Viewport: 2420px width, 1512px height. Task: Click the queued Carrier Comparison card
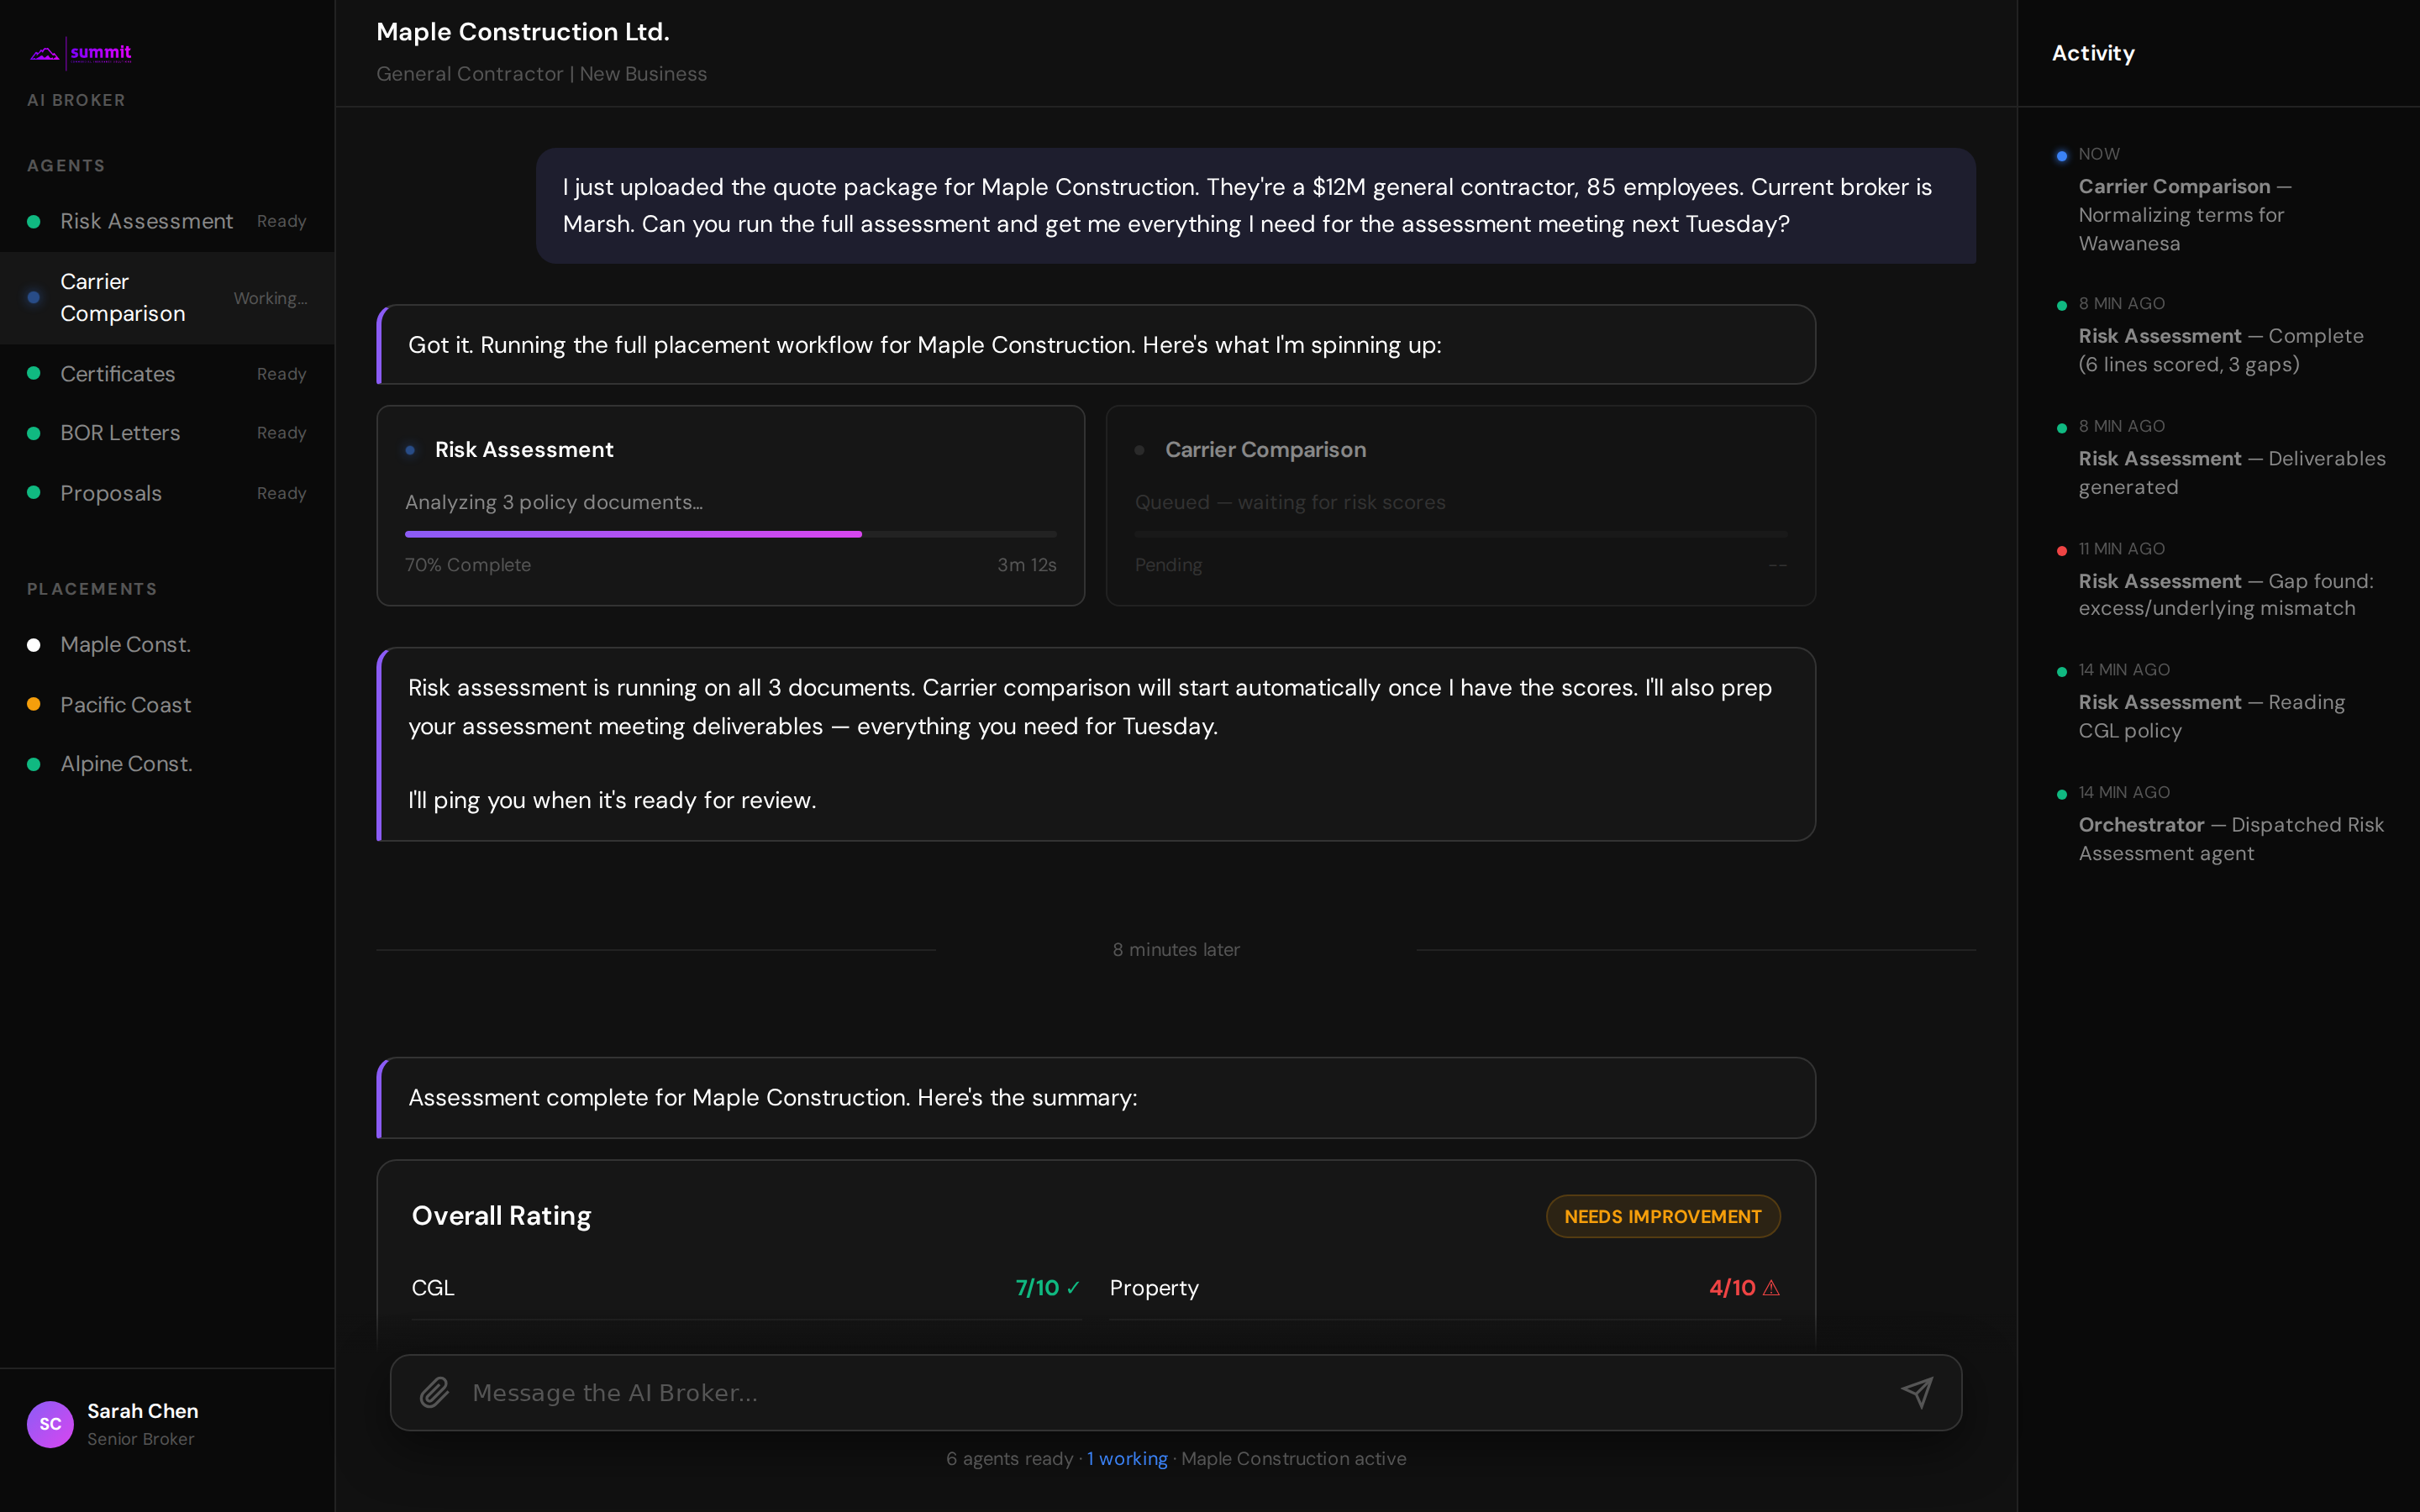click(x=1459, y=506)
